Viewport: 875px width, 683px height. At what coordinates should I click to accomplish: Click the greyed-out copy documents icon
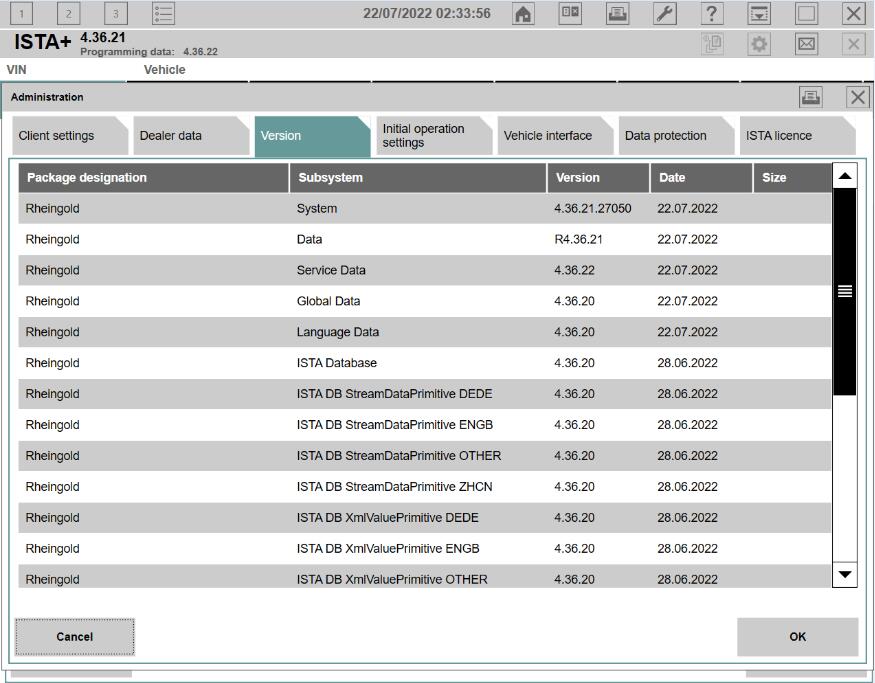[x=712, y=44]
